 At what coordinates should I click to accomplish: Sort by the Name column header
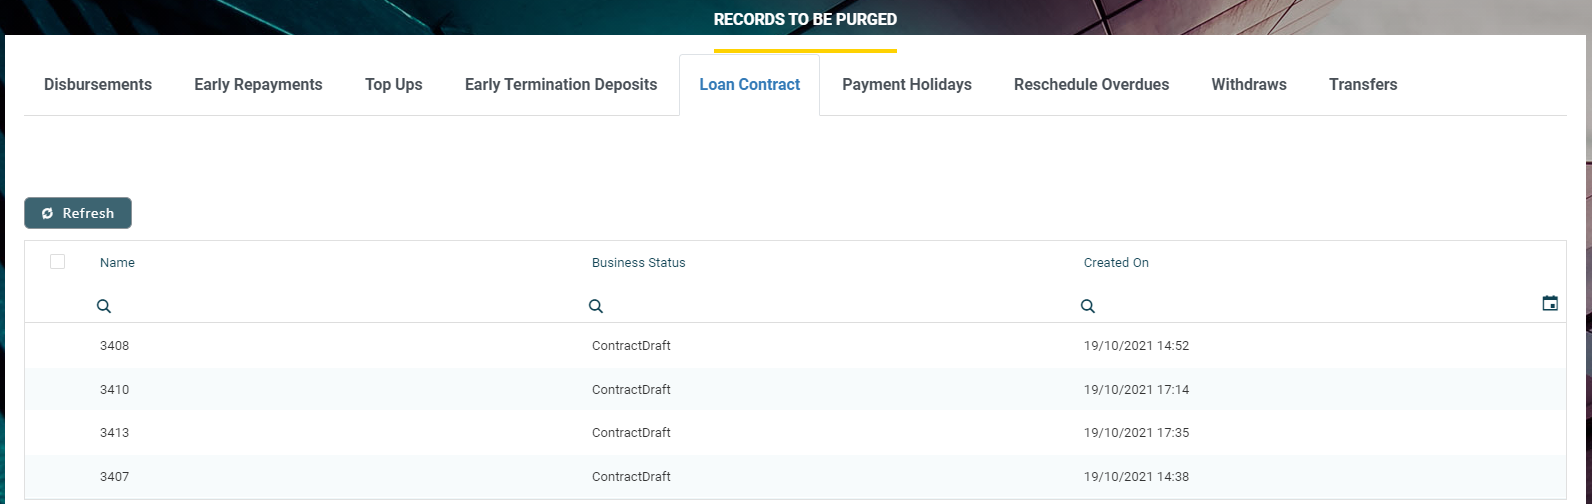(118, 263)
